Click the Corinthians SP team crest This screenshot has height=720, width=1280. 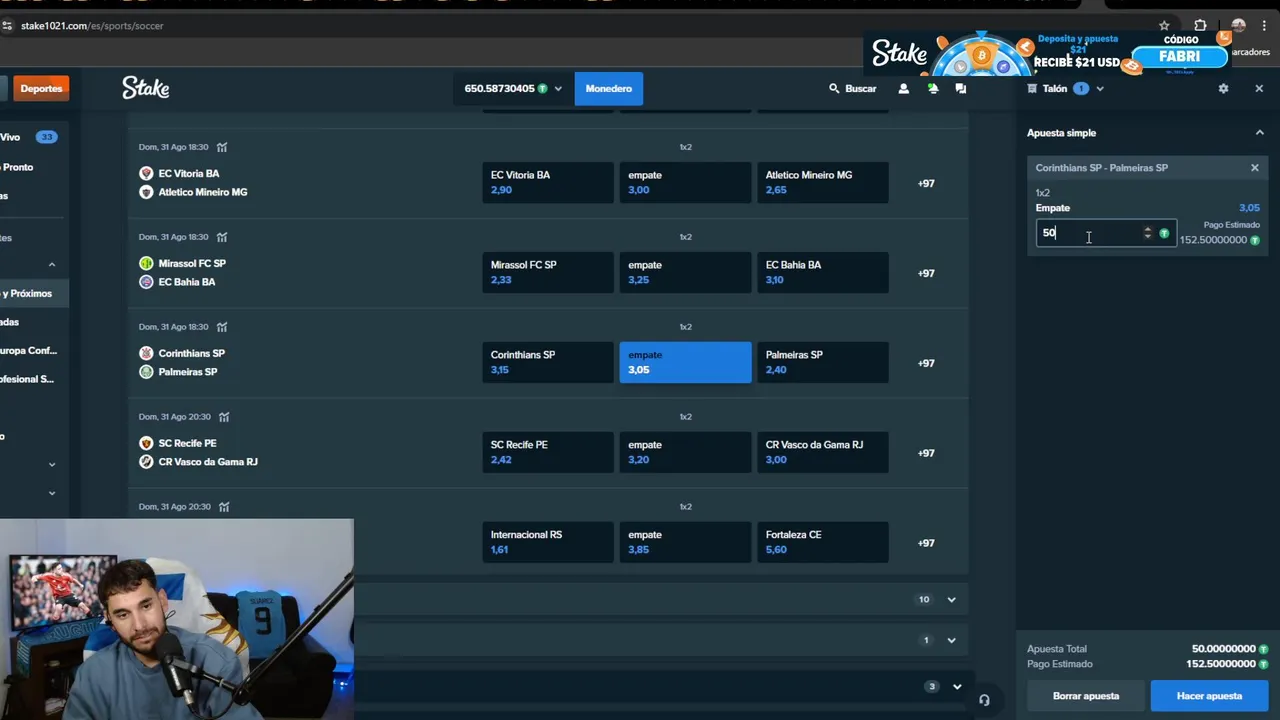point(146,353)
